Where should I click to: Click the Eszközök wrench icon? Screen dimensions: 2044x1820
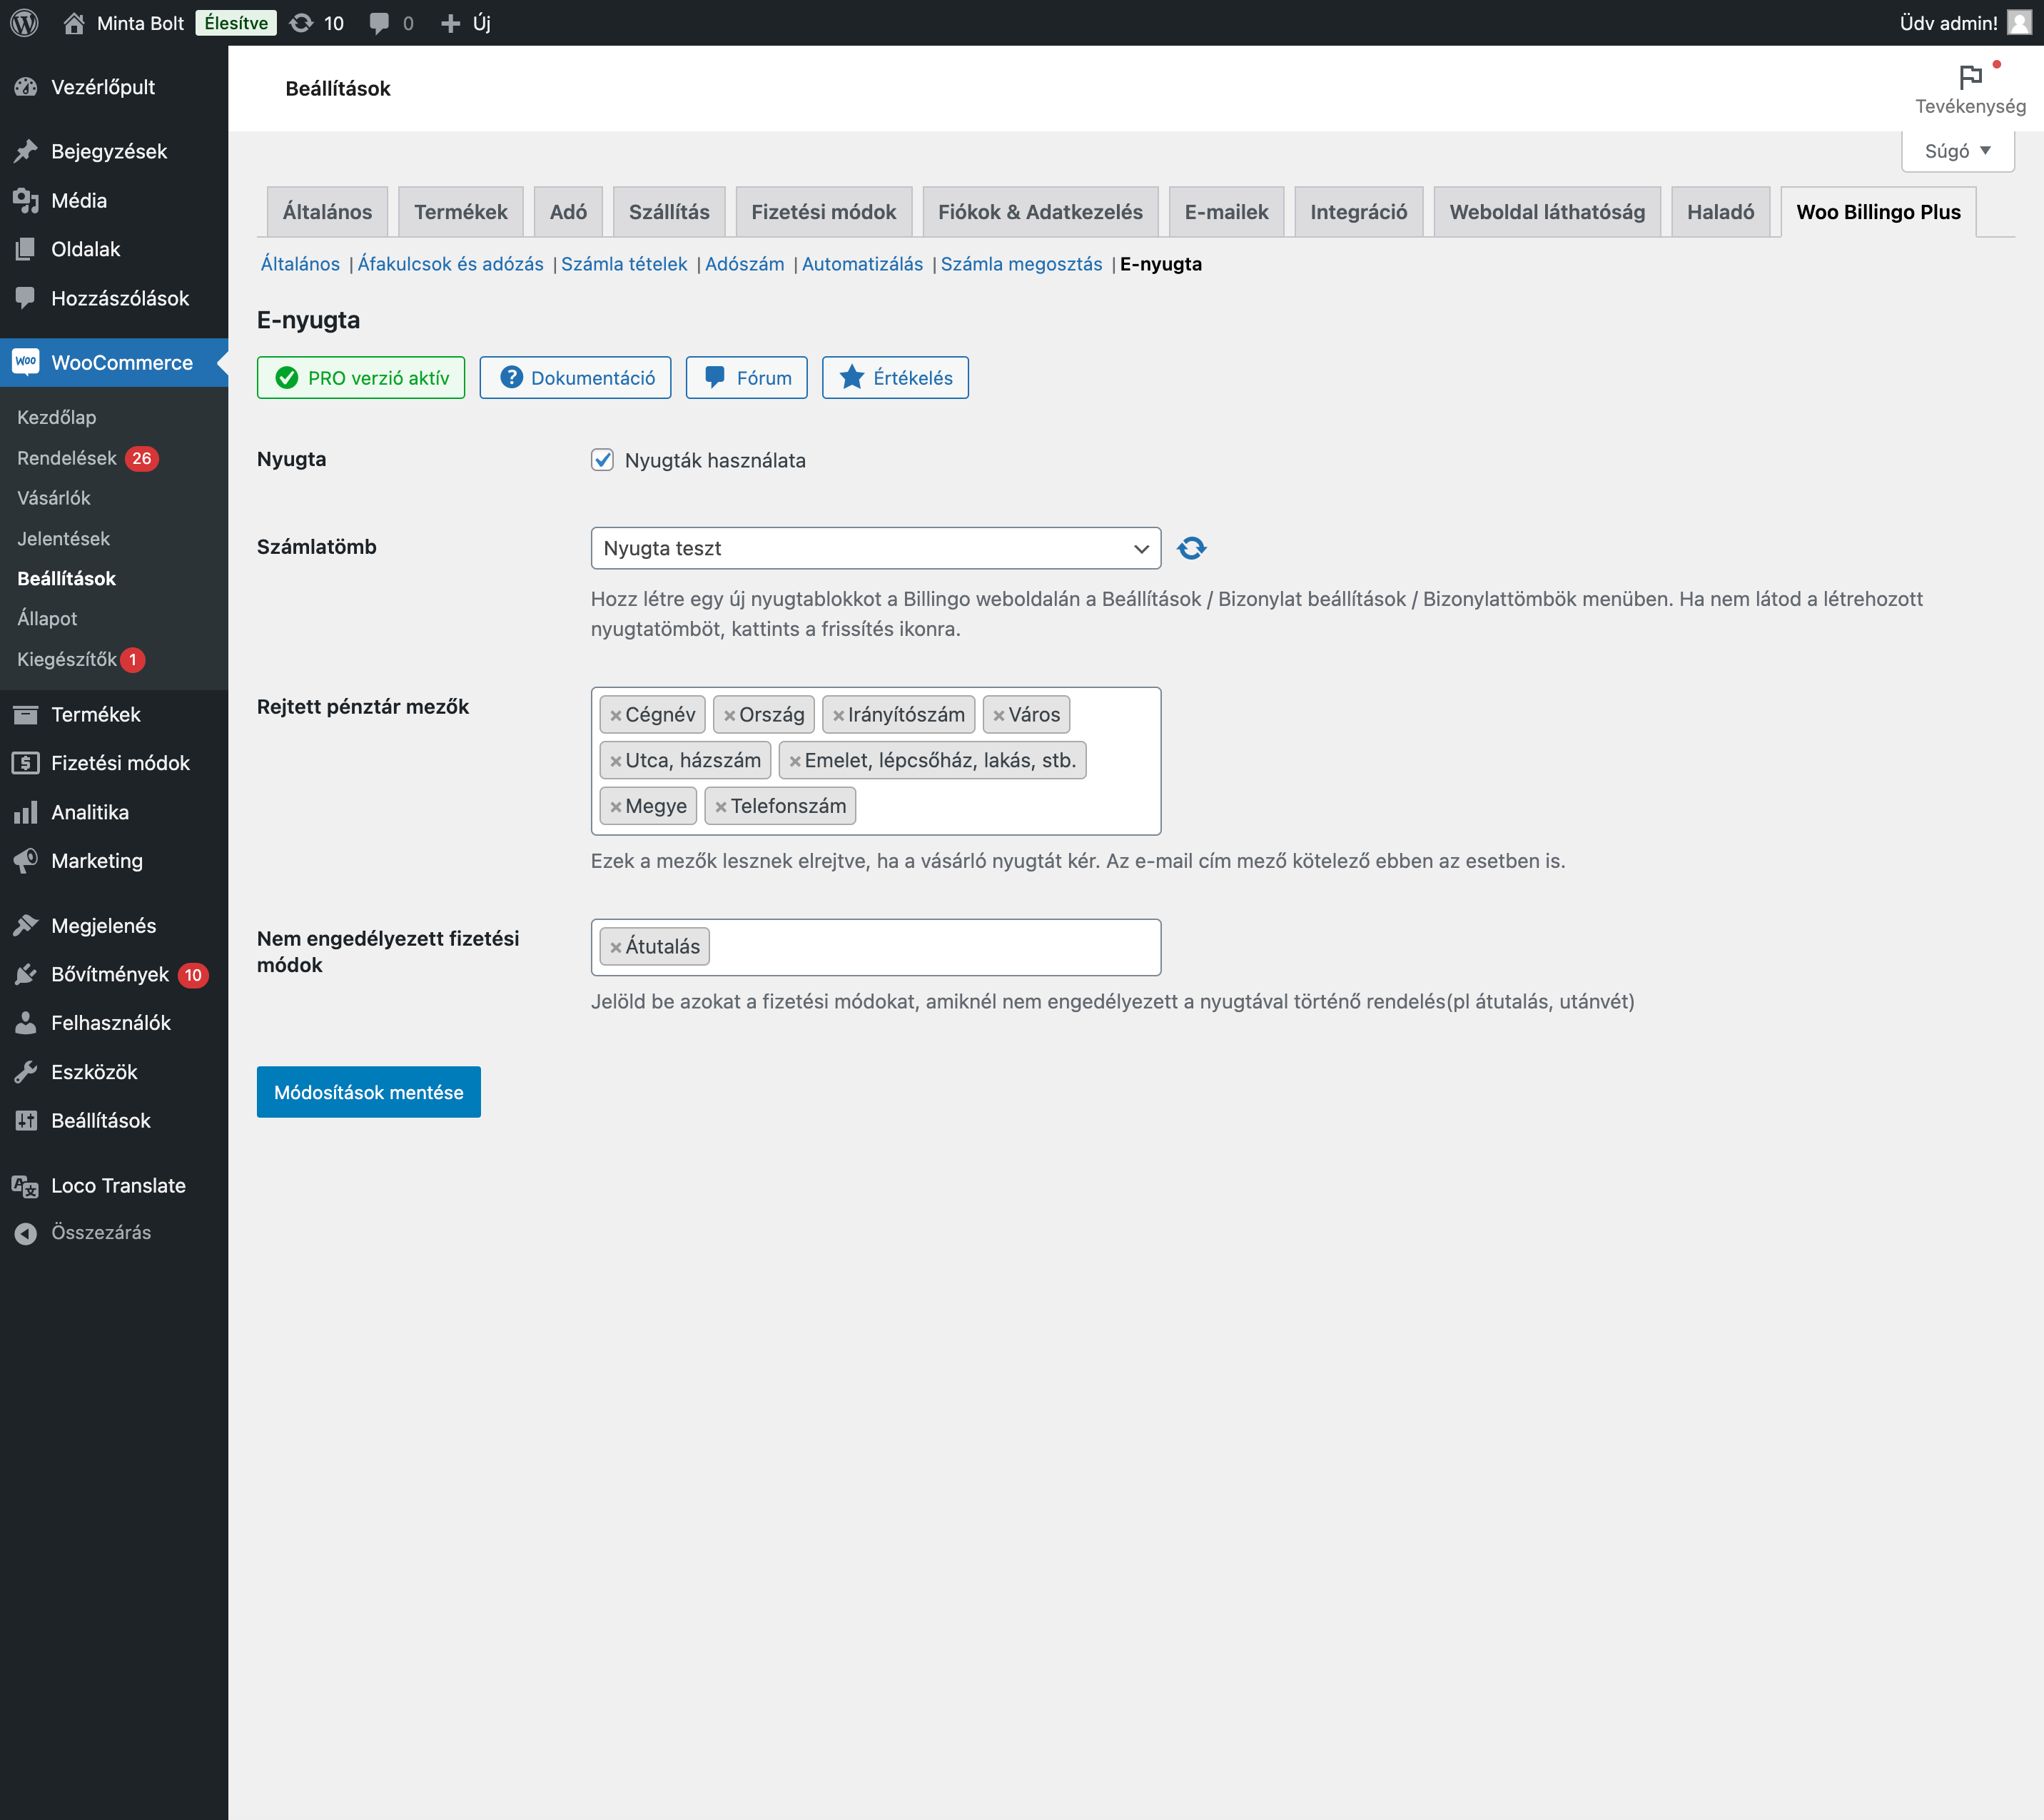click(x=26, y=1071)
